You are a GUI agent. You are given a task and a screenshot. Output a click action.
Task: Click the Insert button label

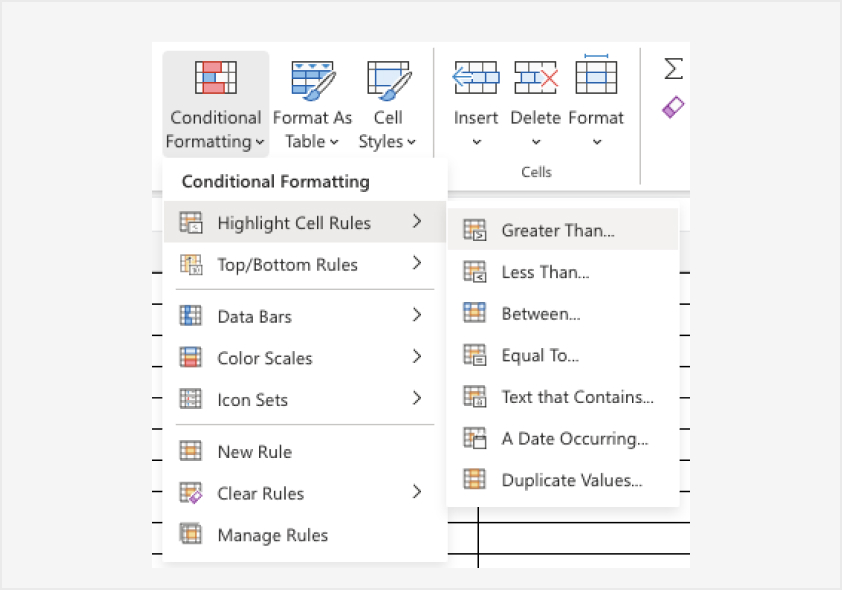tap(476, 118)
